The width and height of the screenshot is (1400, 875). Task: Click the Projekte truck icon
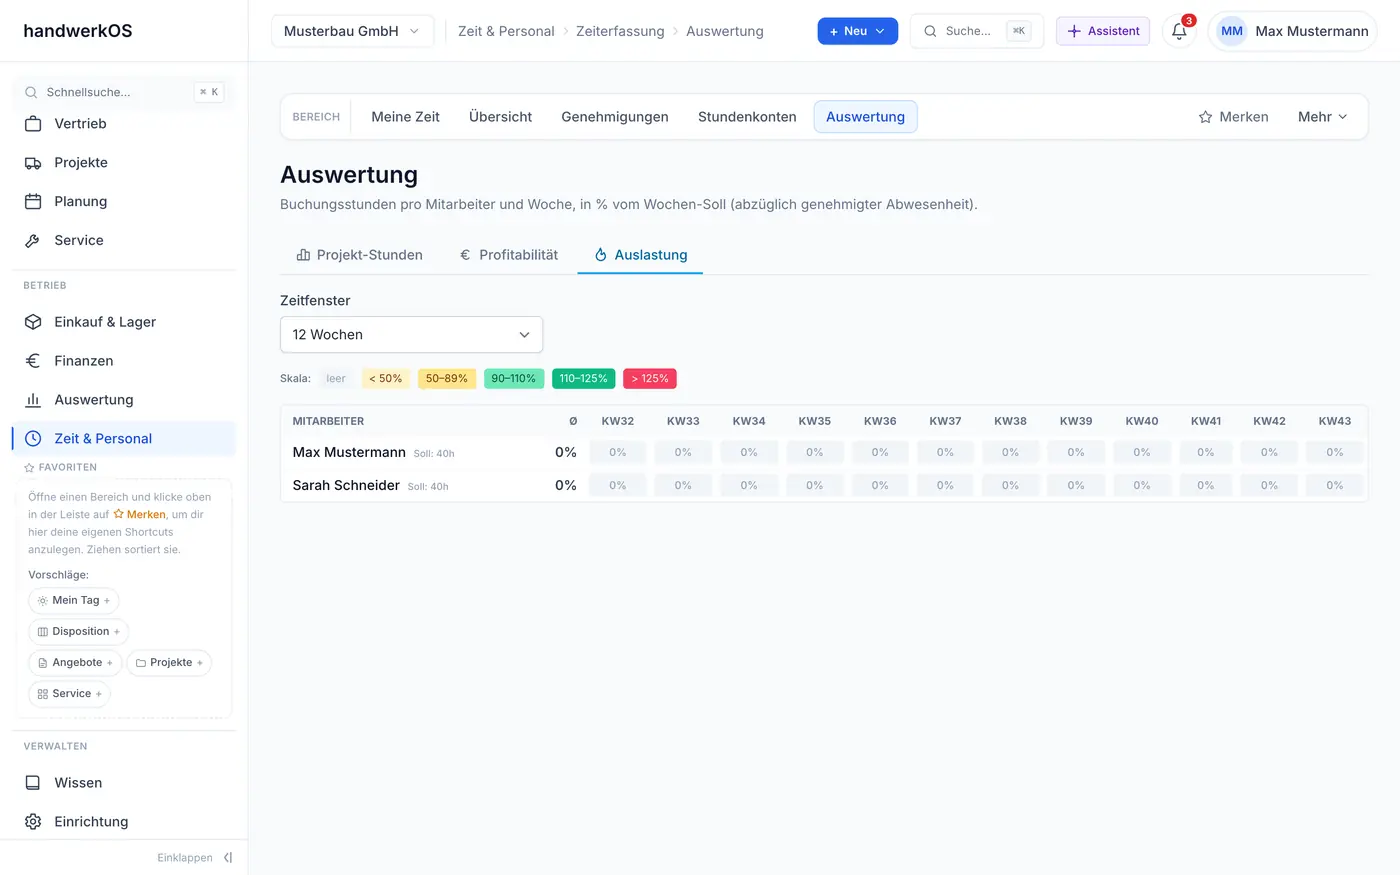[33, 163]
